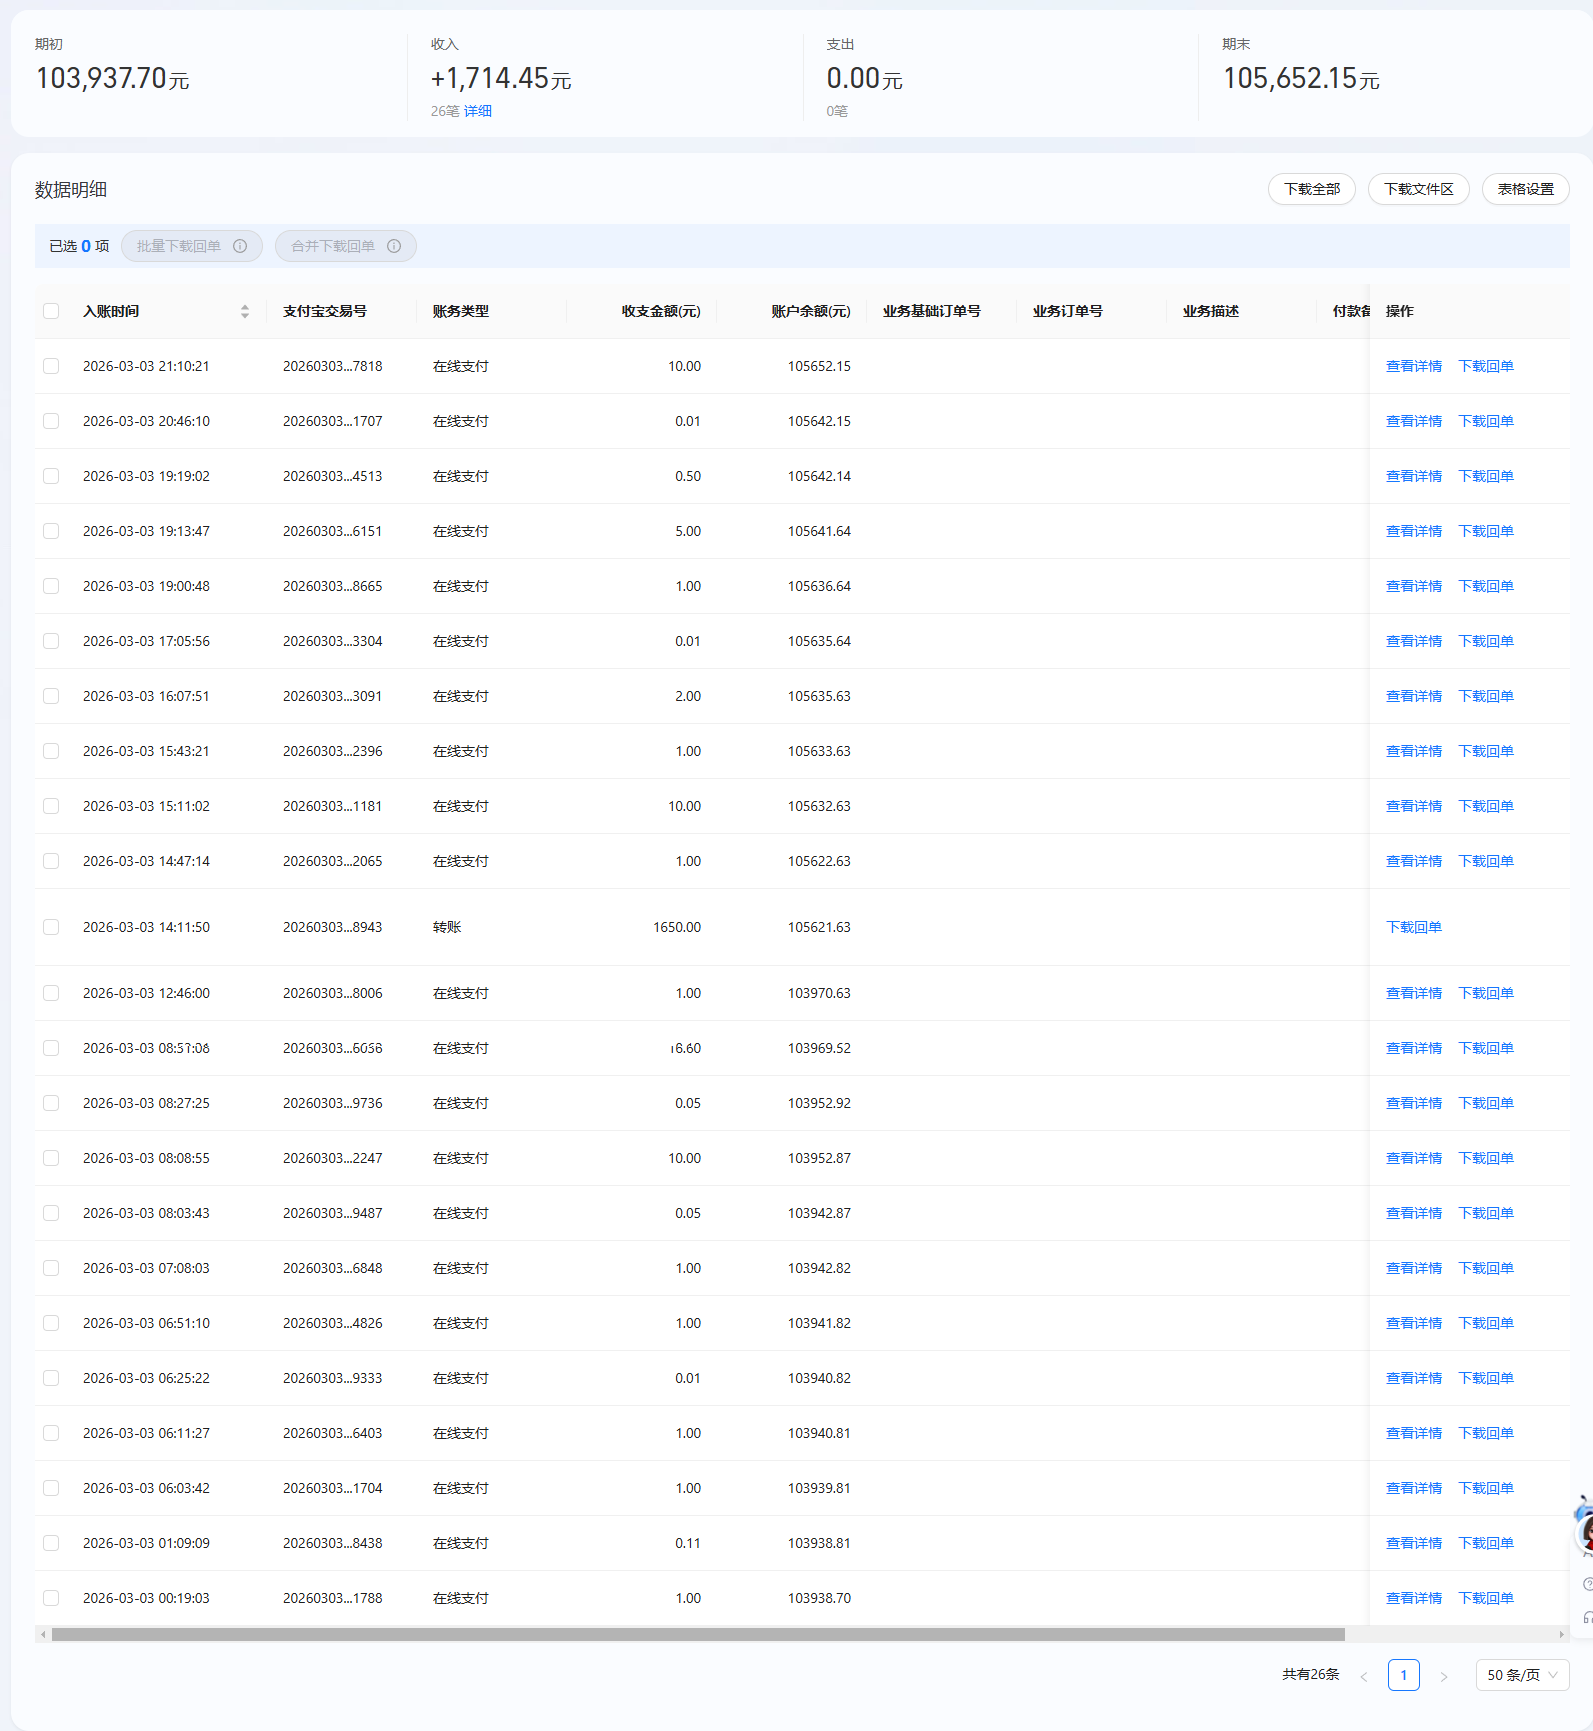The image size is (1593, 1731).
Task: Click 下载全部 button
Action: tap(1311, 189)
